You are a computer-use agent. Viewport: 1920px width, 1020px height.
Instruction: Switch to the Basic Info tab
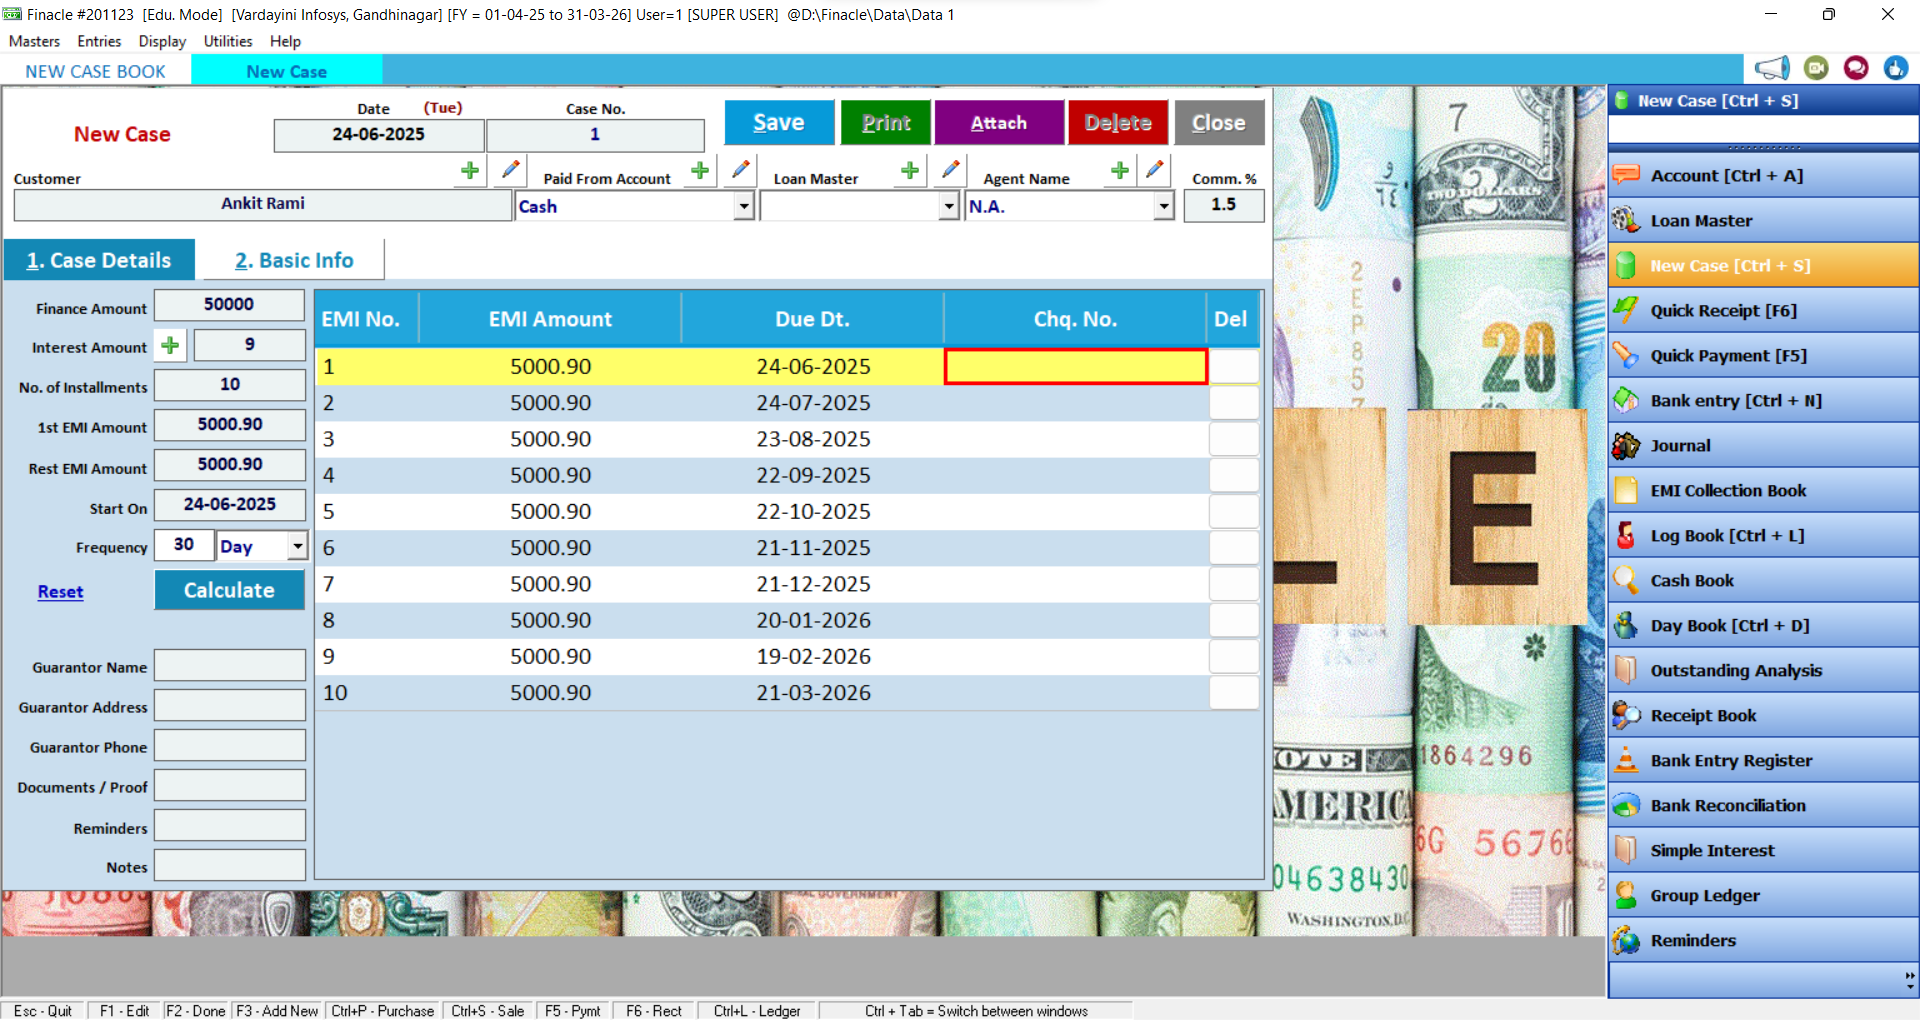pyautogui.click(x=294, y=261)
